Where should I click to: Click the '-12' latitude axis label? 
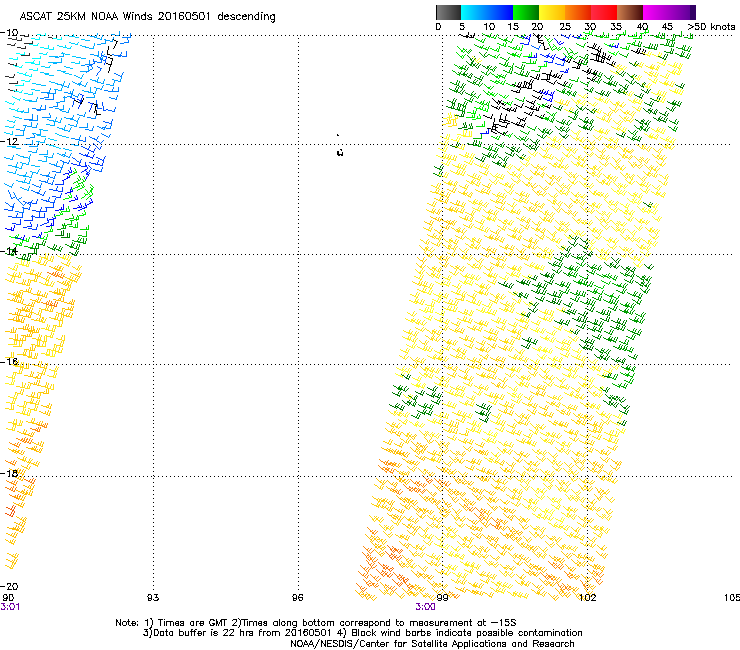click(x=9, y=141)
